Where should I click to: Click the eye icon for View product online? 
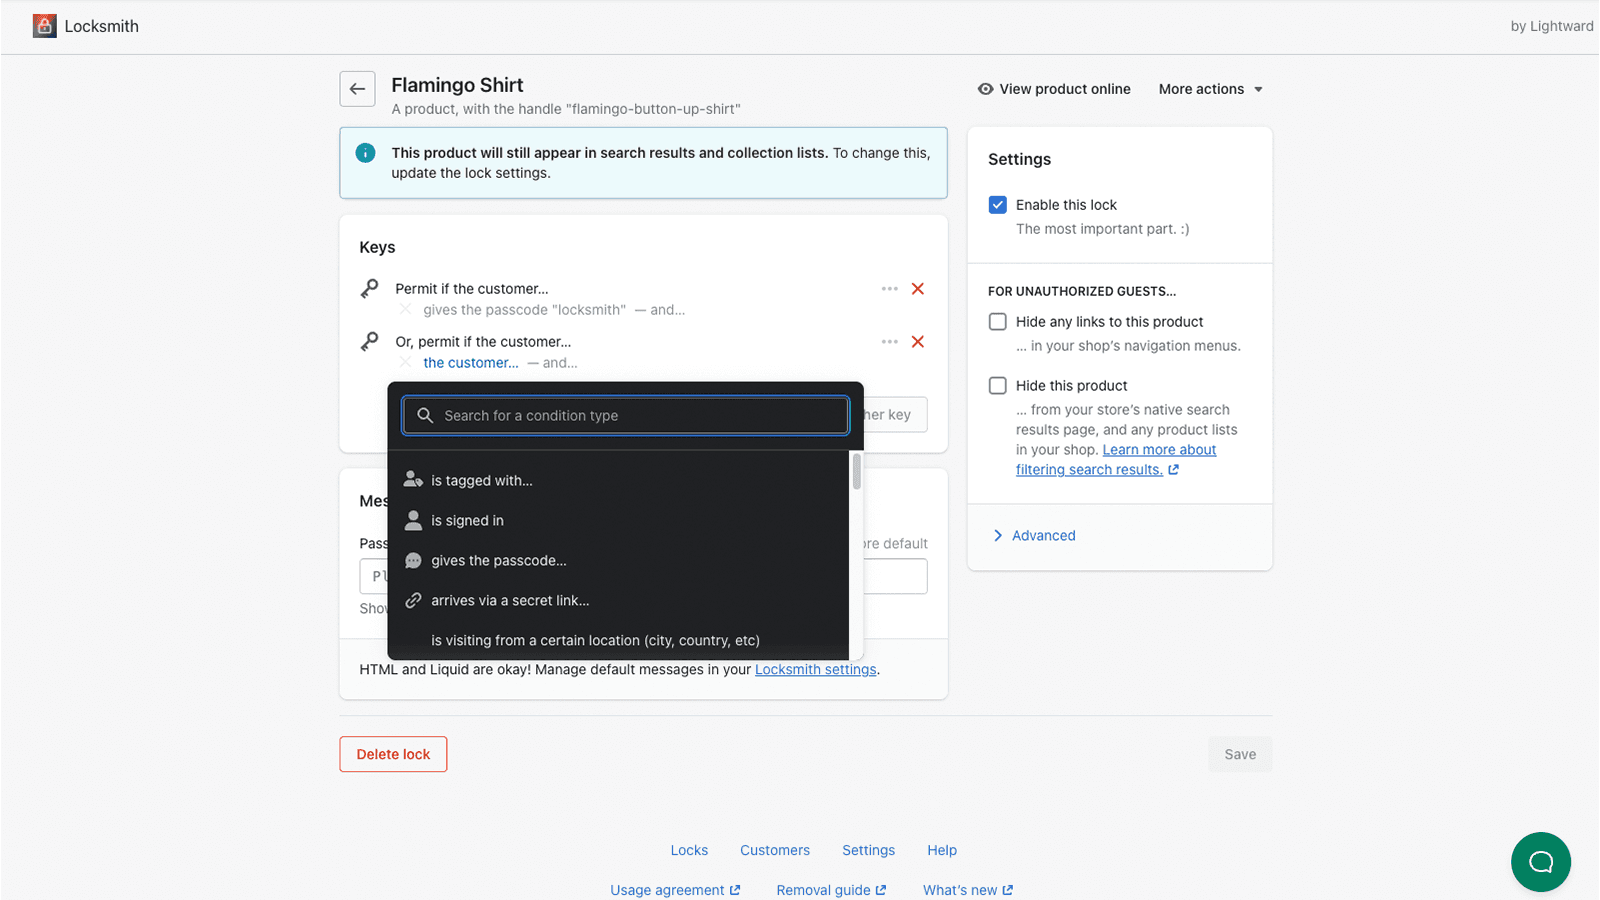point(984,89)
